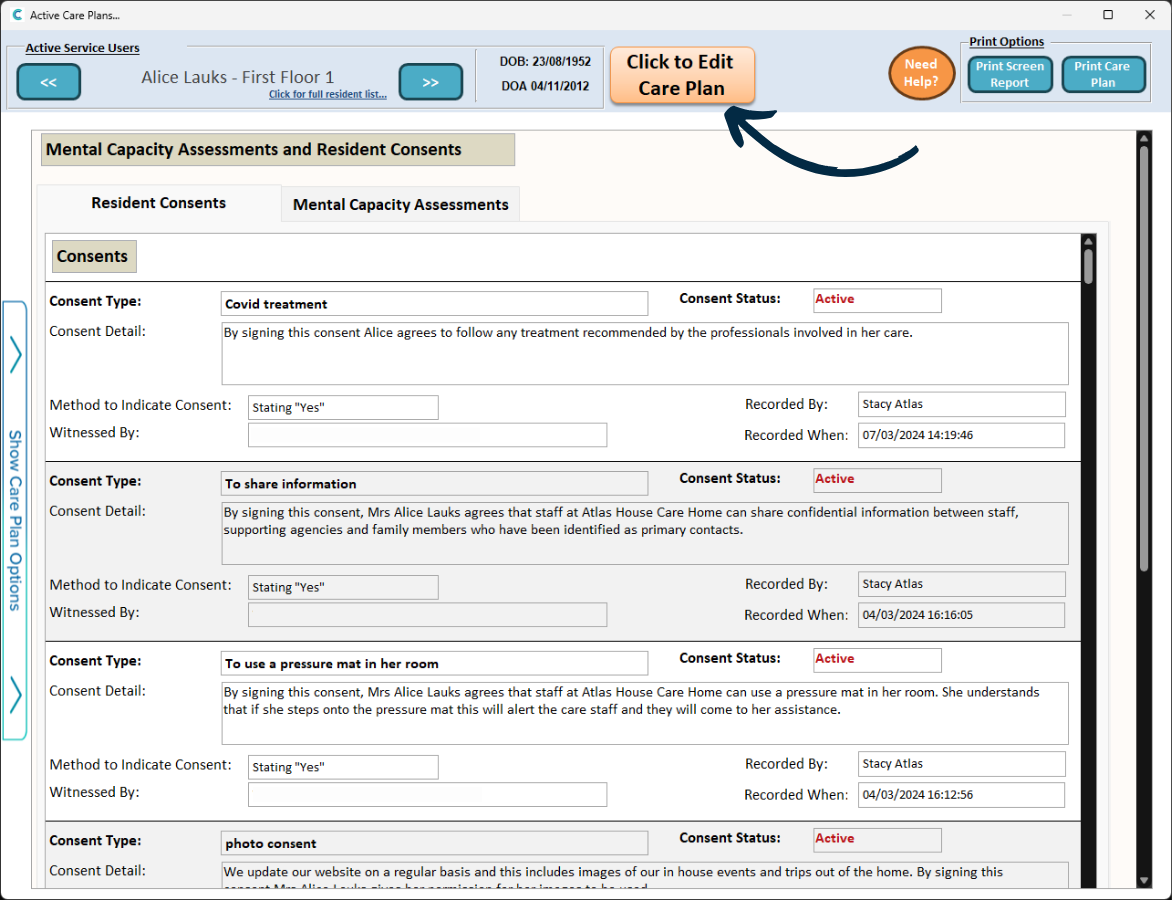Click Witnessed By field for pressure mat consent
The width and height of the screenshot is (1175, 900).
[x=427, y=794]
